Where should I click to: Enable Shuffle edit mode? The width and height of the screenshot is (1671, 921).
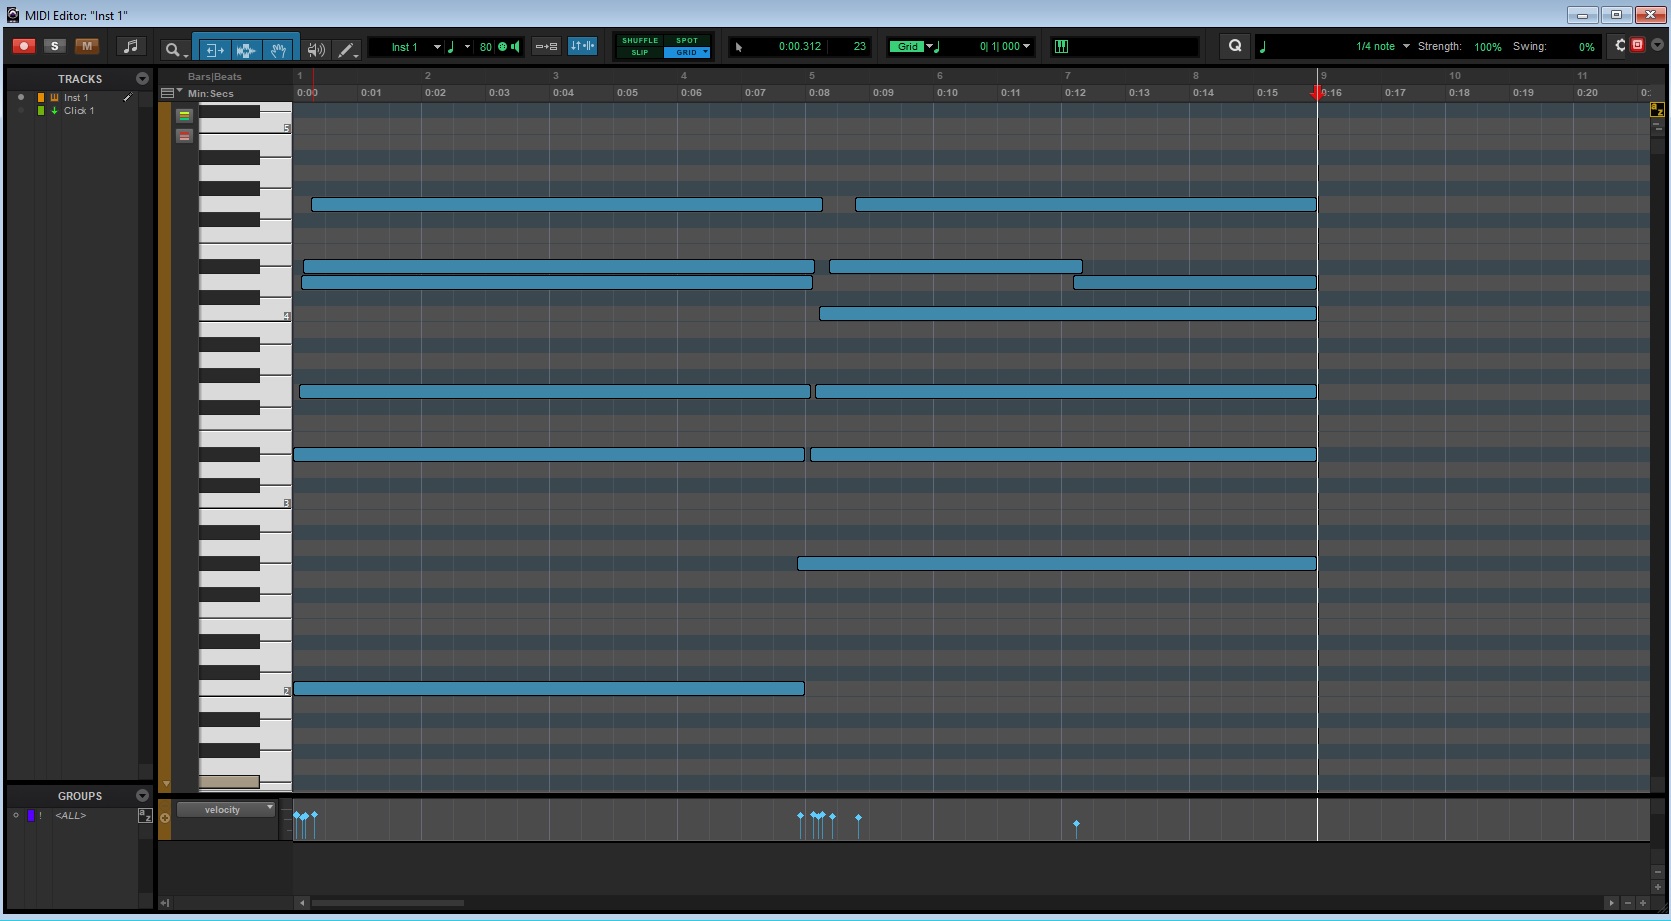pos(640,41)
